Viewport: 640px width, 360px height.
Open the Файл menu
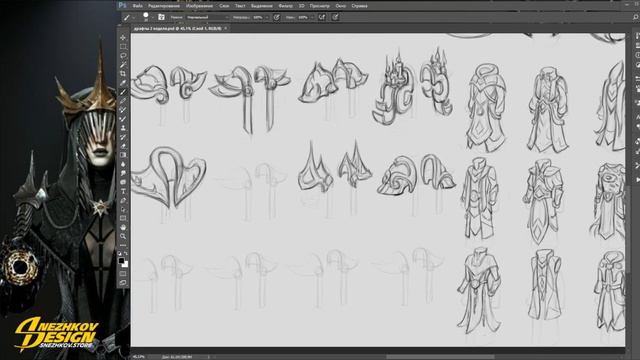pyautogui.click(x=138, y=6)
